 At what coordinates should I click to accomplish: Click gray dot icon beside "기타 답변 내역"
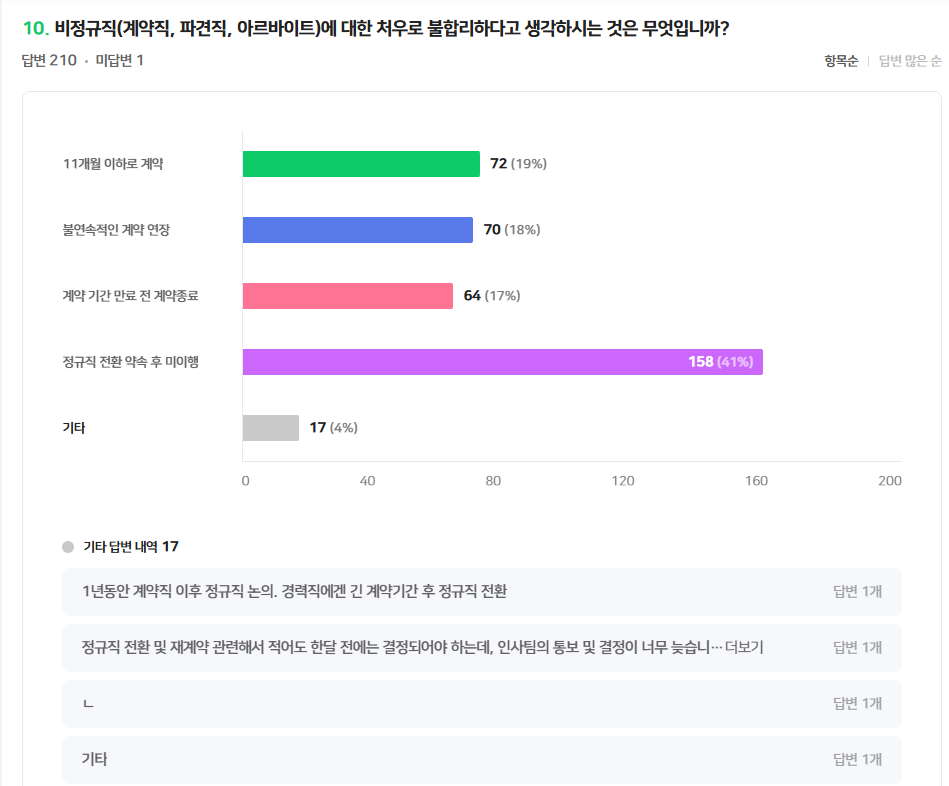[x=68, y=547]
